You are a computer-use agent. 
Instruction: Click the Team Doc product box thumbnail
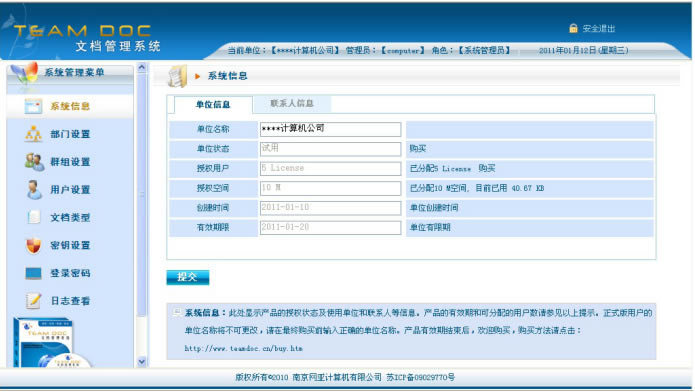pos(51,342)
